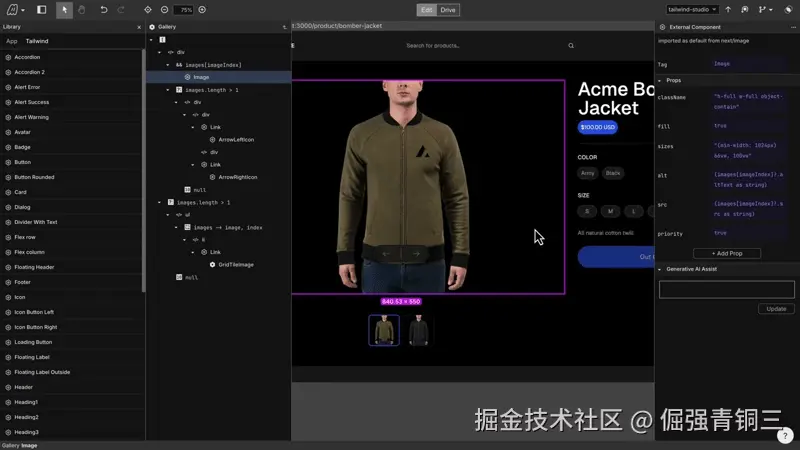800x450 pixels.
Task: Zoom out with the minus icon
Action: coord(164,10)
